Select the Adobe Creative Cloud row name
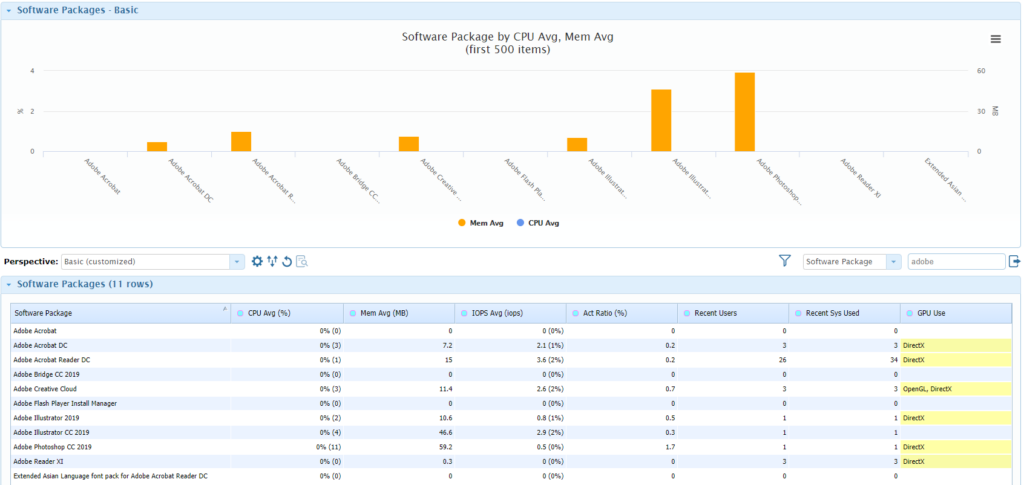The image size is (1024, 485). tap(45, 388)
